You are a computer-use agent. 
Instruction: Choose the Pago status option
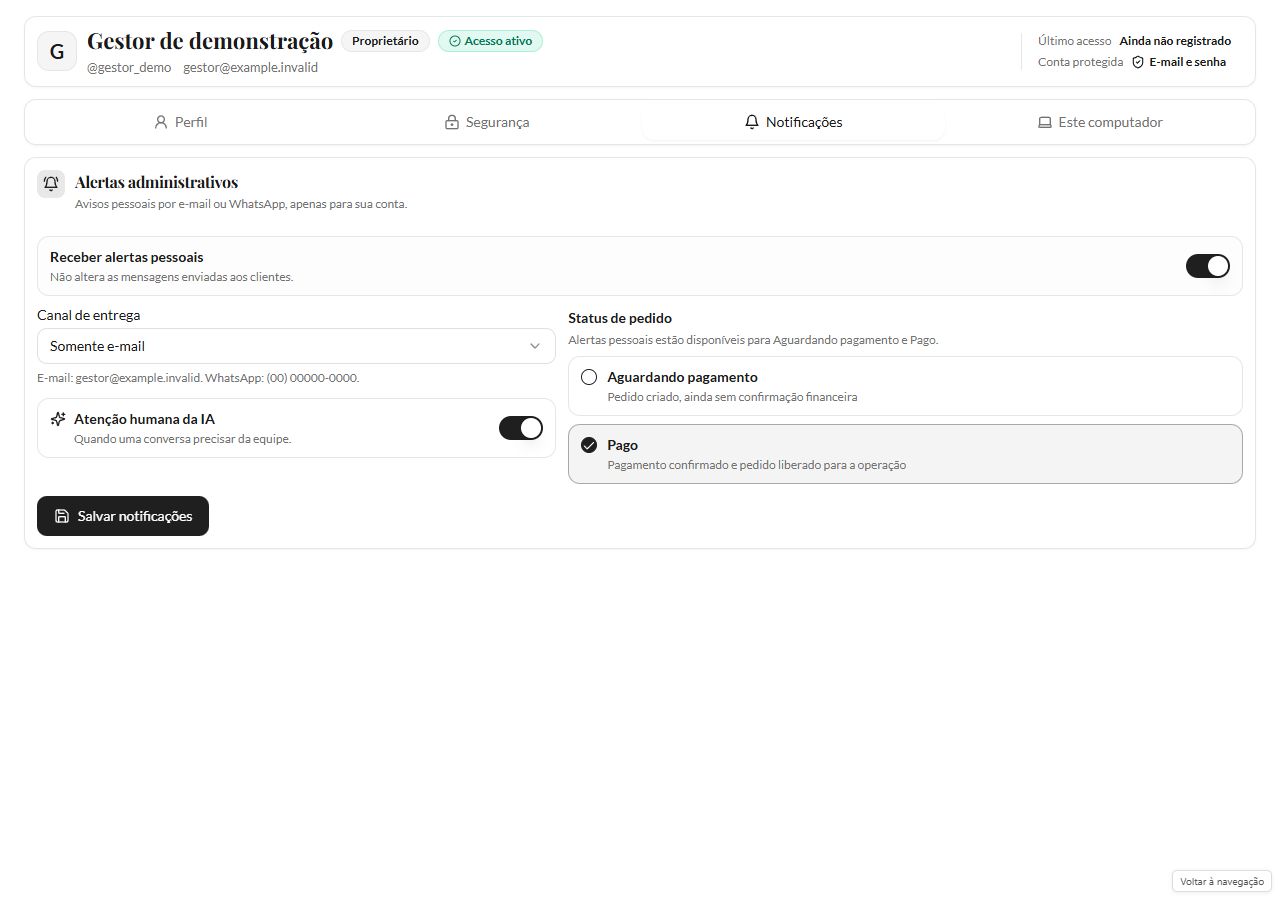tap(905, 454)
